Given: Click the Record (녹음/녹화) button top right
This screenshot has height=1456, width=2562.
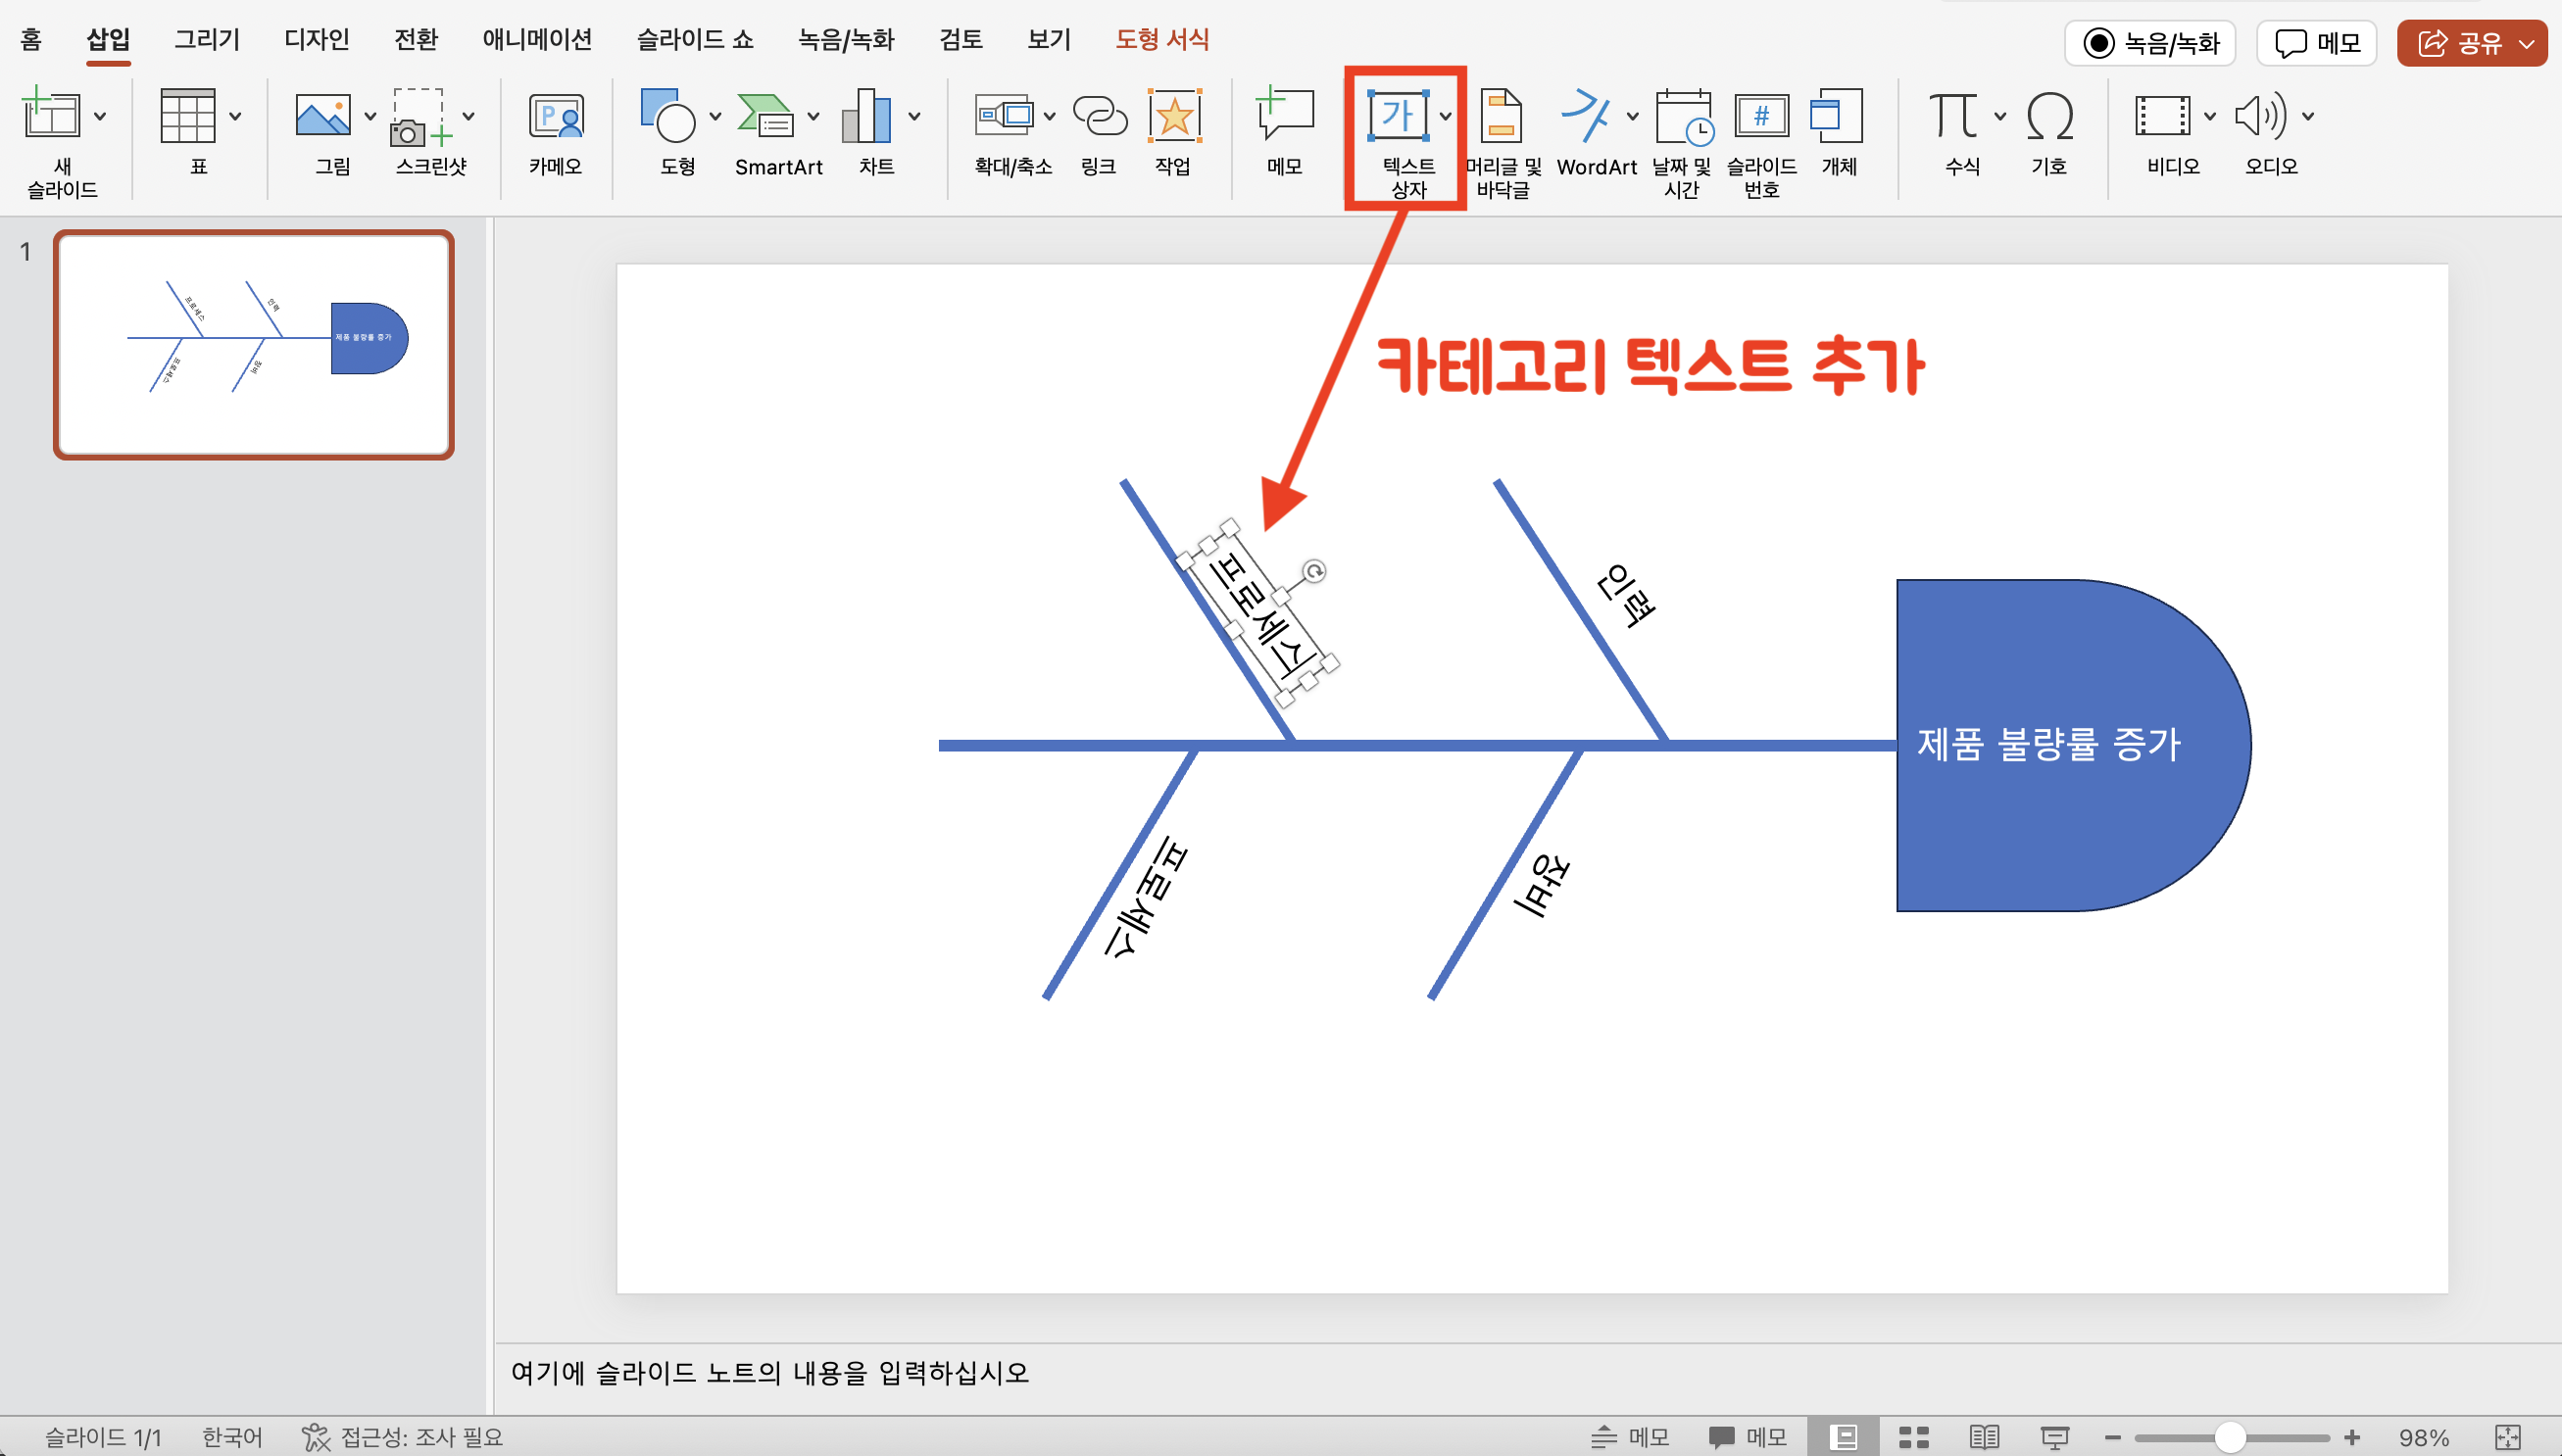Looking at the screenshot, I should 2150,43.
